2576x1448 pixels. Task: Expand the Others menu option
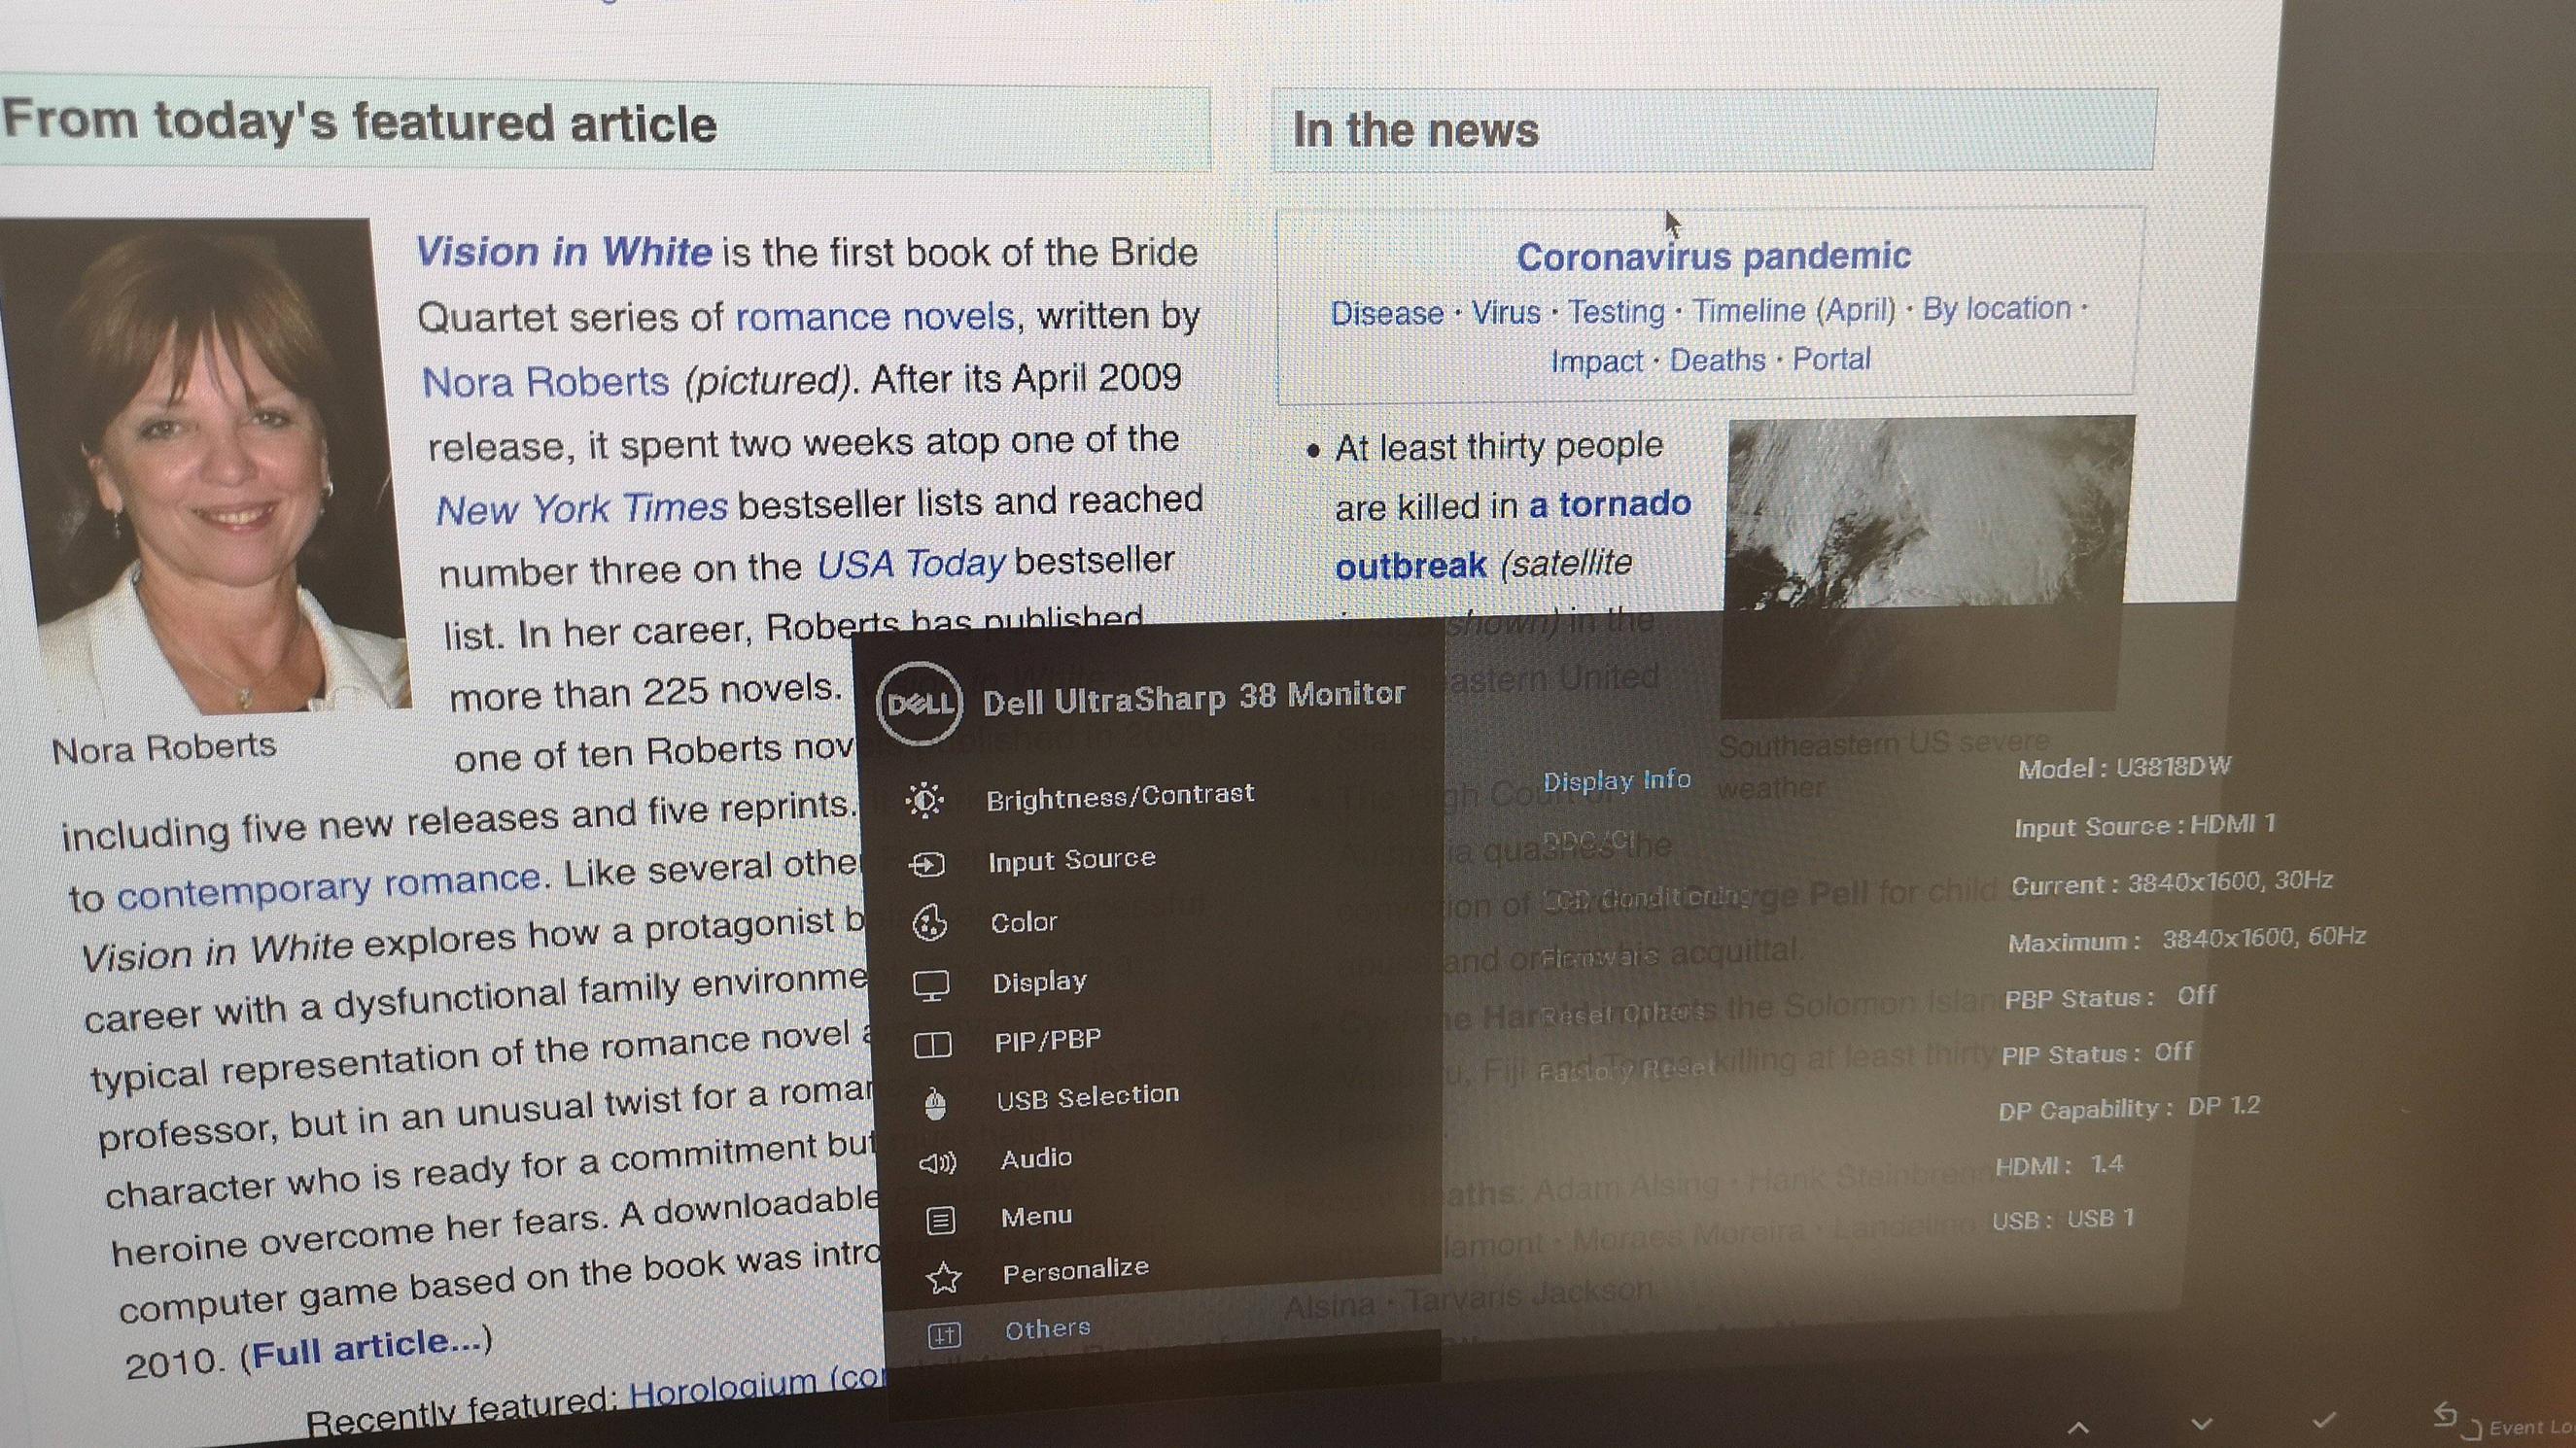tap(1047, 1329)
